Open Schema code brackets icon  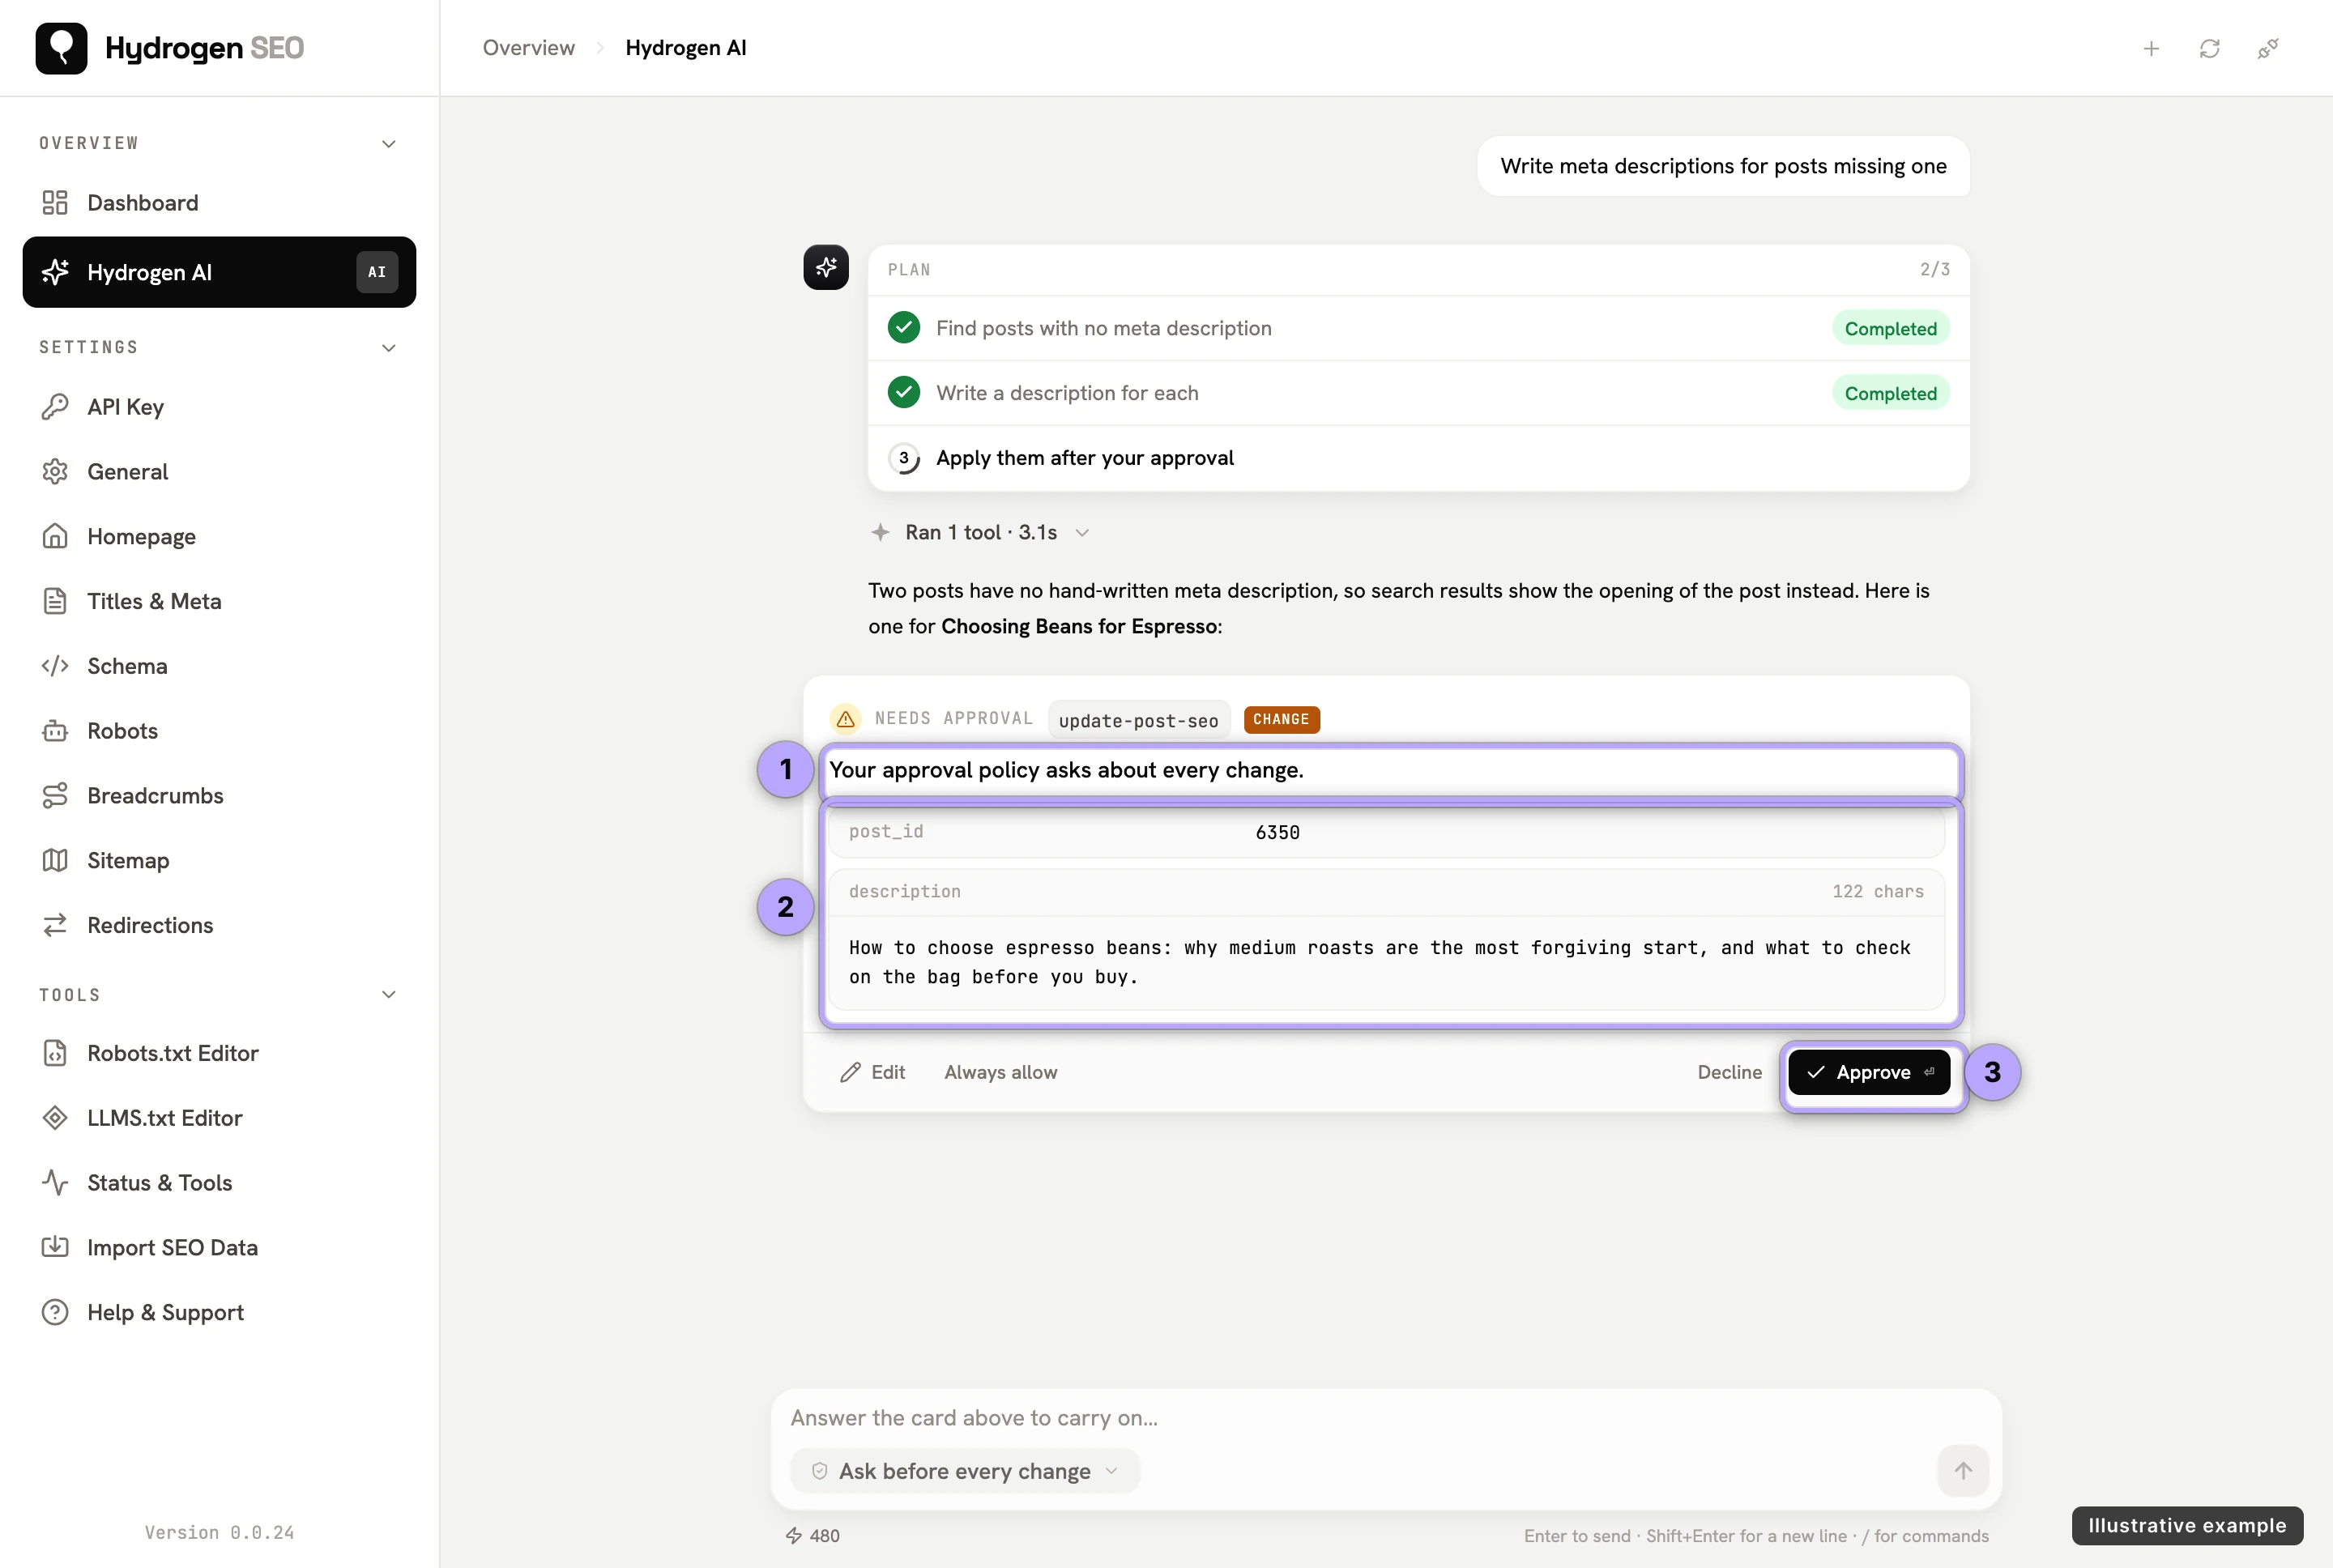tap(55, 666)
